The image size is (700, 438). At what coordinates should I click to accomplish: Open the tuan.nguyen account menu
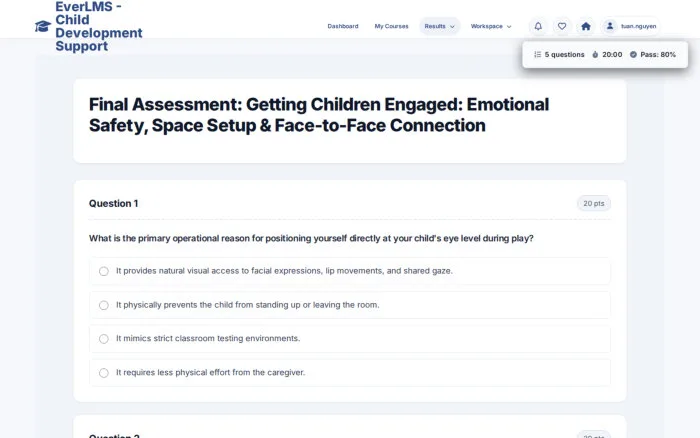click(630, 26)
